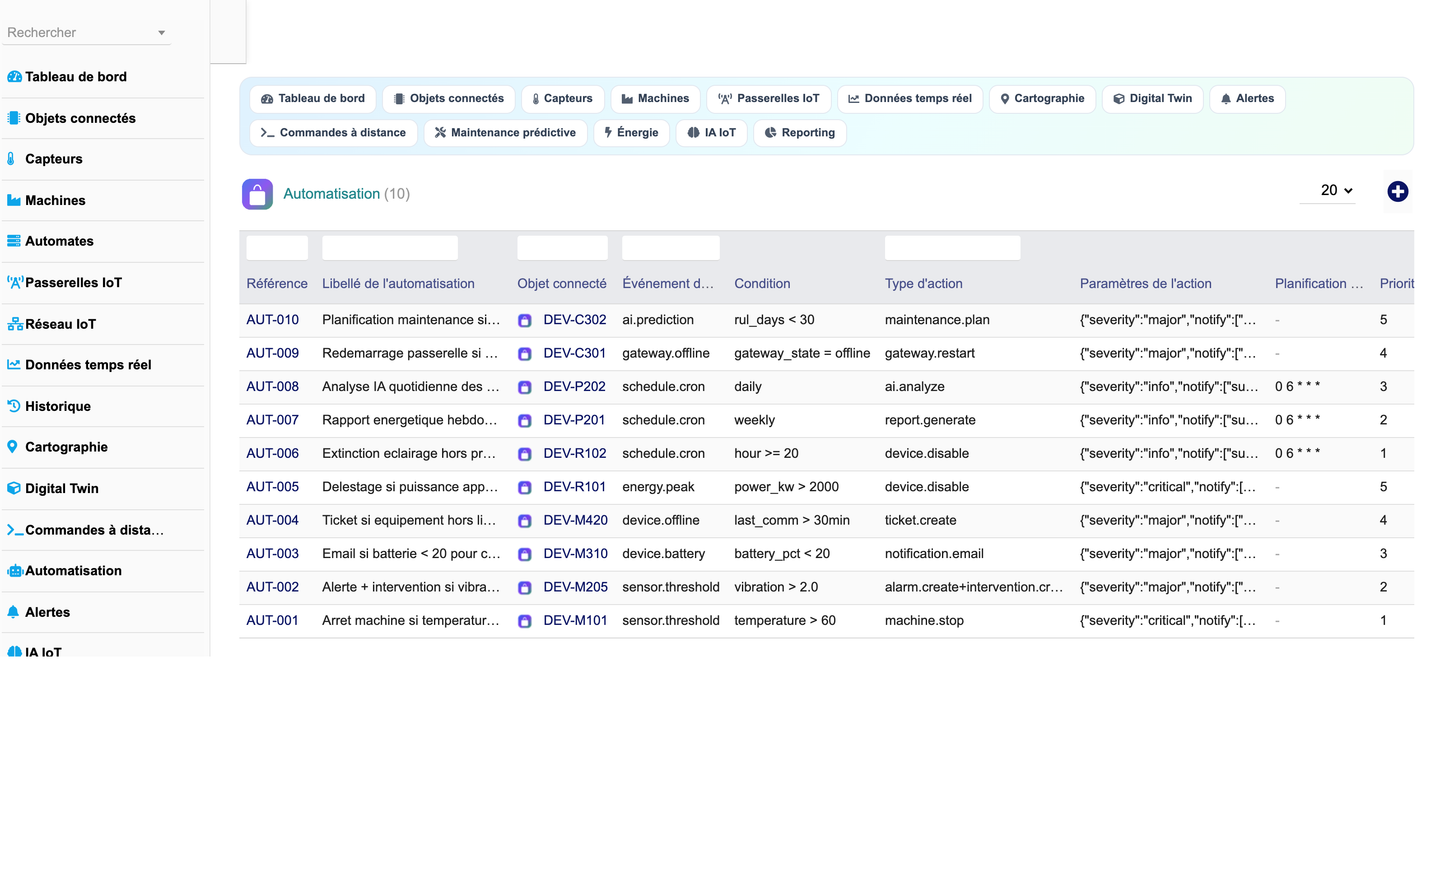This screenshot has height=894, width=1445.
Task: Open automatisation AUT-010
Action: [272, 320]
